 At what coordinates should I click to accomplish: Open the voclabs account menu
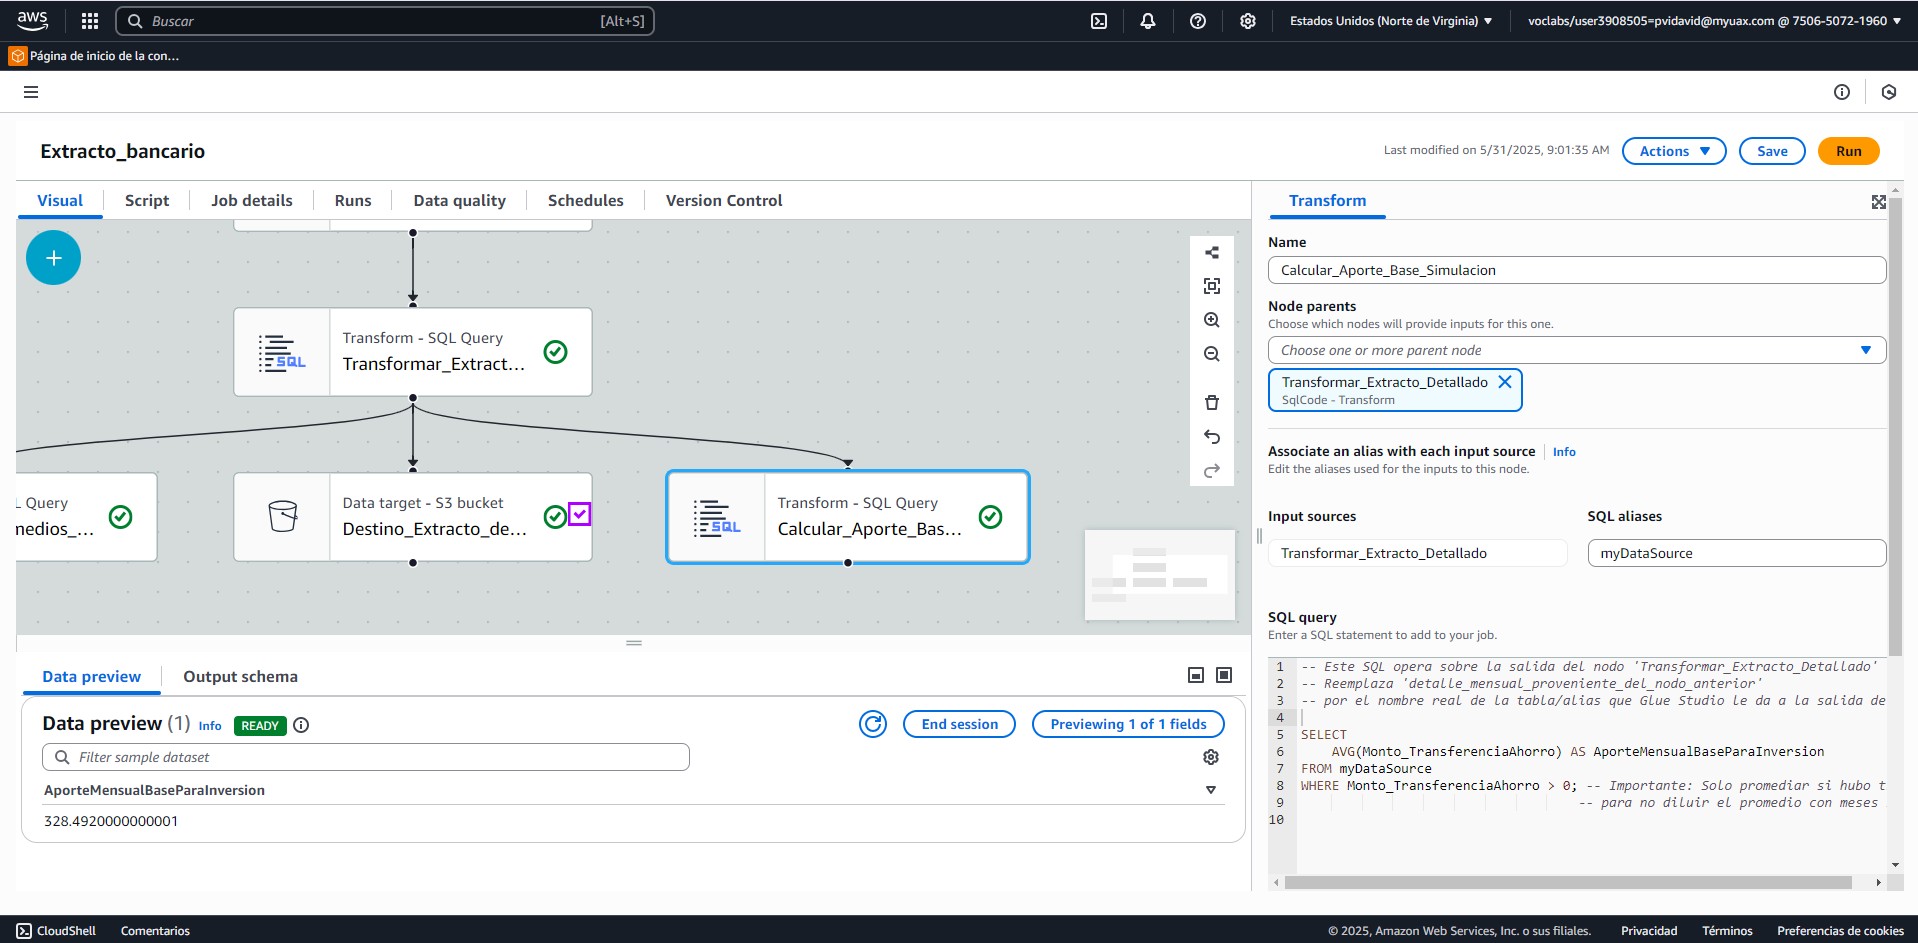pos(1714,21)
